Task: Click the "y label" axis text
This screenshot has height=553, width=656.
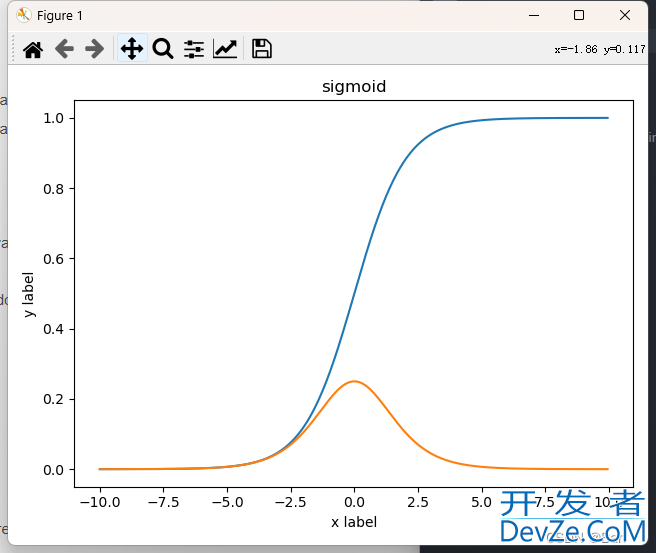Action: [29, 295]
